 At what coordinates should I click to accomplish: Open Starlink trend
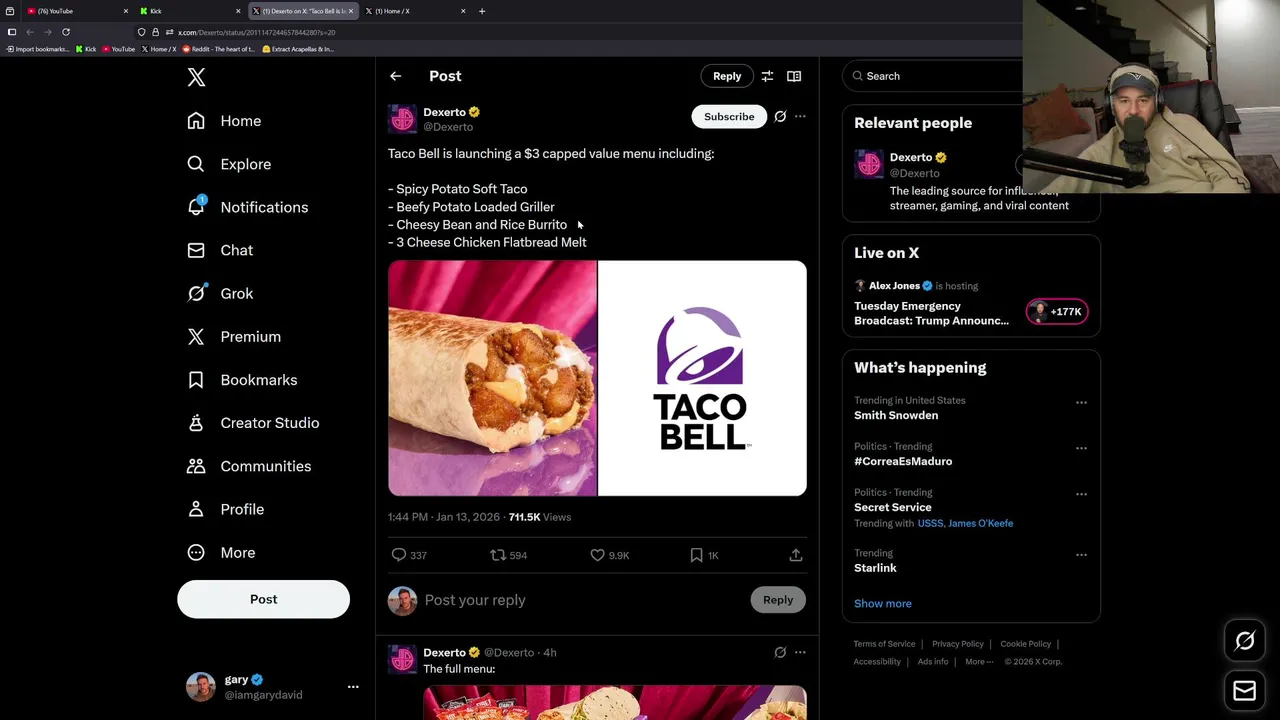875,568
